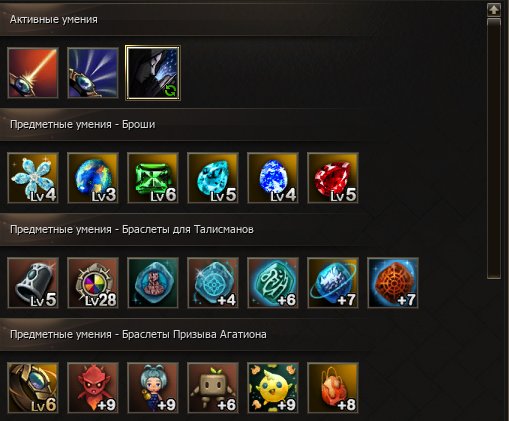Select the wooden block golem agathion +6

tap(213, 388)
